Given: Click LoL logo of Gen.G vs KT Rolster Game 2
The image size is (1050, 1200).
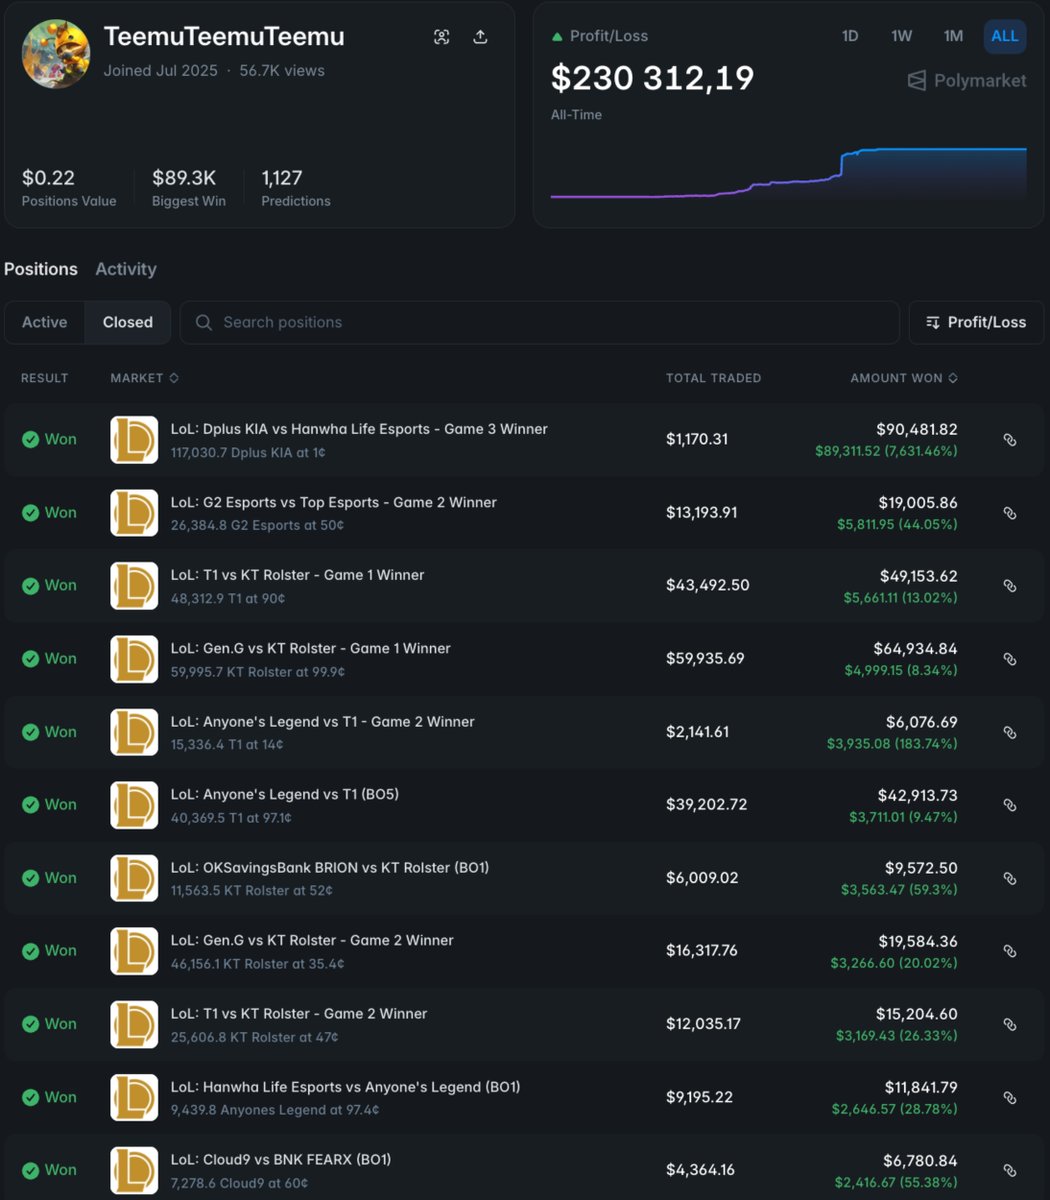Looking at the screenshot, I should (x=134, y=951).
